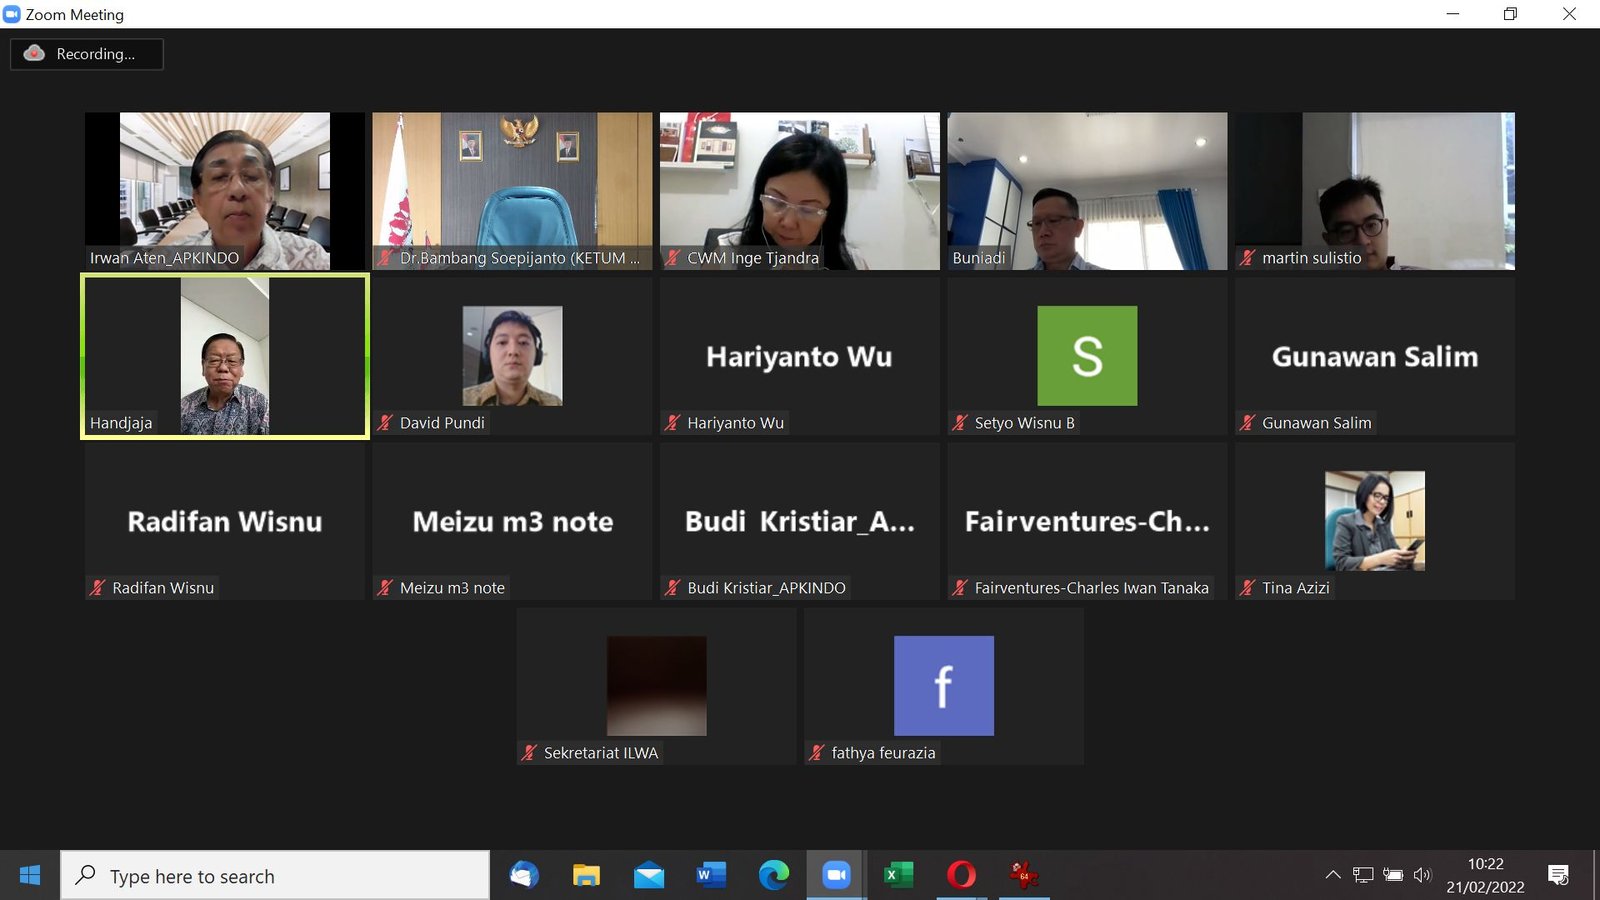Viewport: 1600px width, 900px height.
Task: Open Windows Start menu
Action: coord(30,876)
